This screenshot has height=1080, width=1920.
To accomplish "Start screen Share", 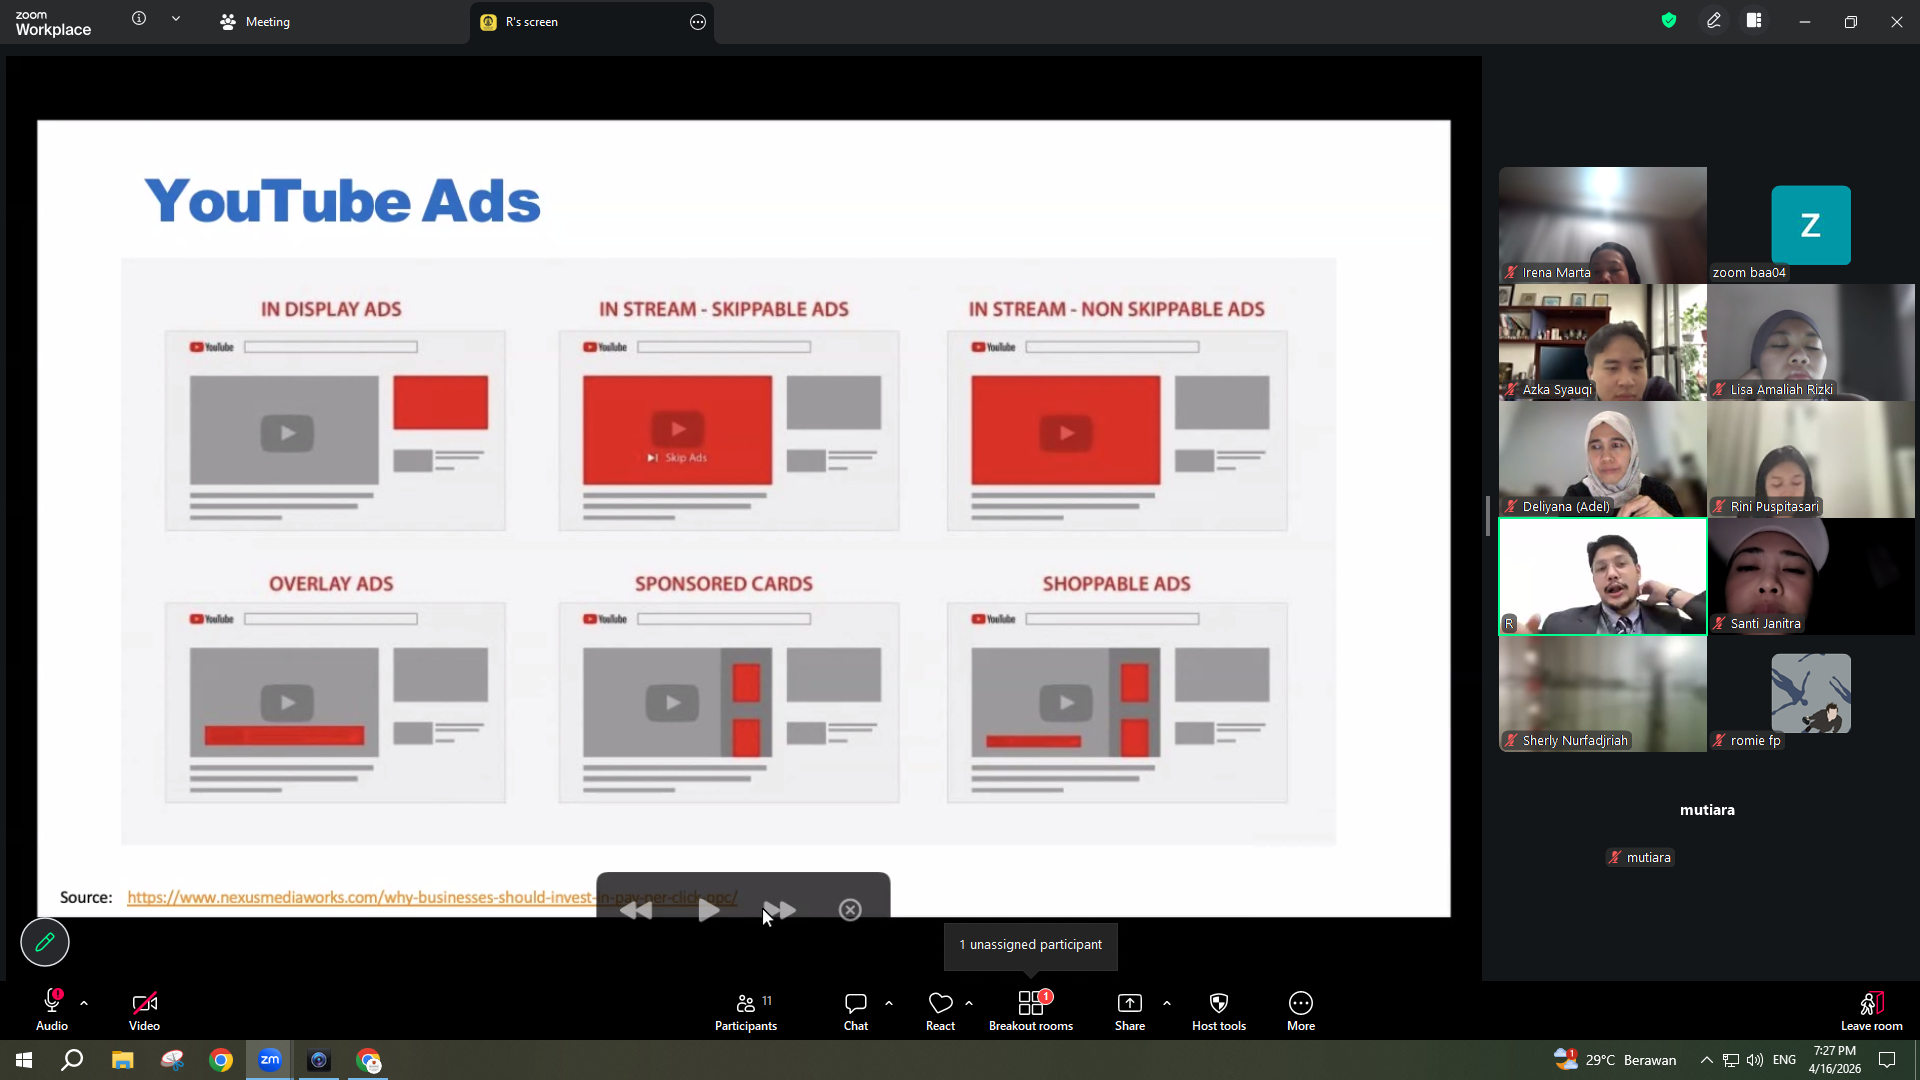I will click(1130, 1010).
